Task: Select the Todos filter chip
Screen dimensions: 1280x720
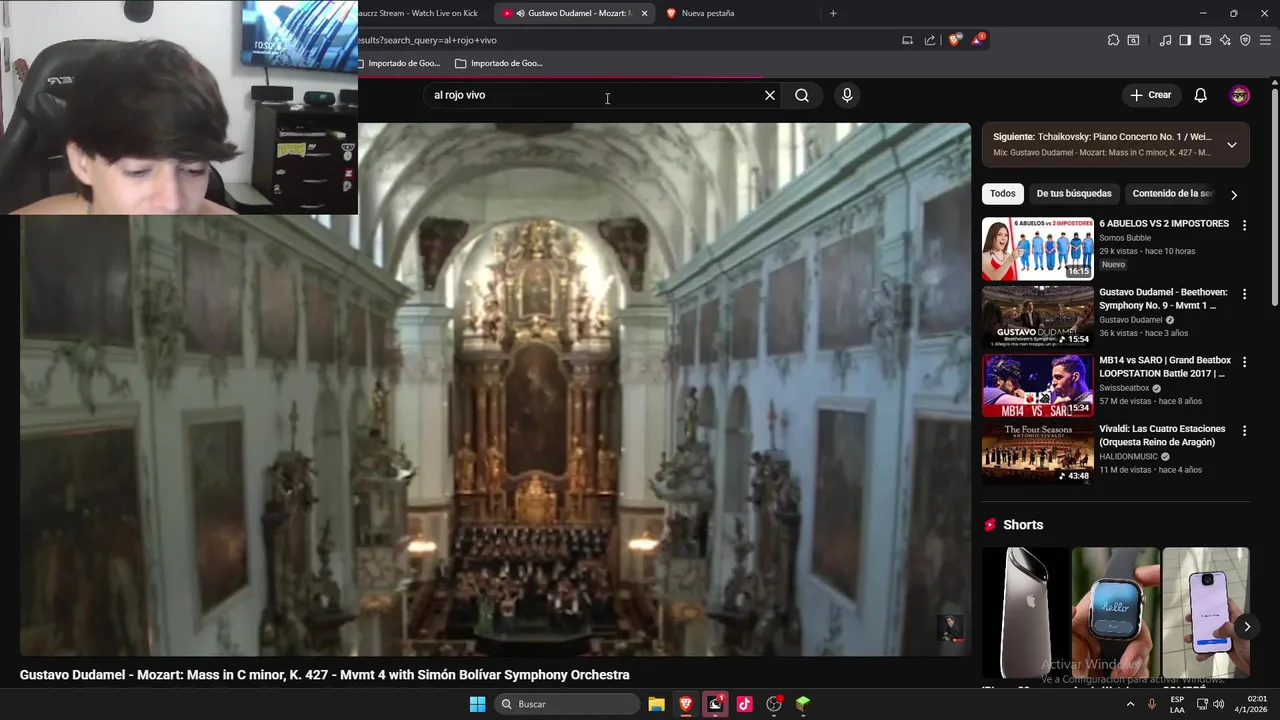Action: click(x=1002, y=193)
